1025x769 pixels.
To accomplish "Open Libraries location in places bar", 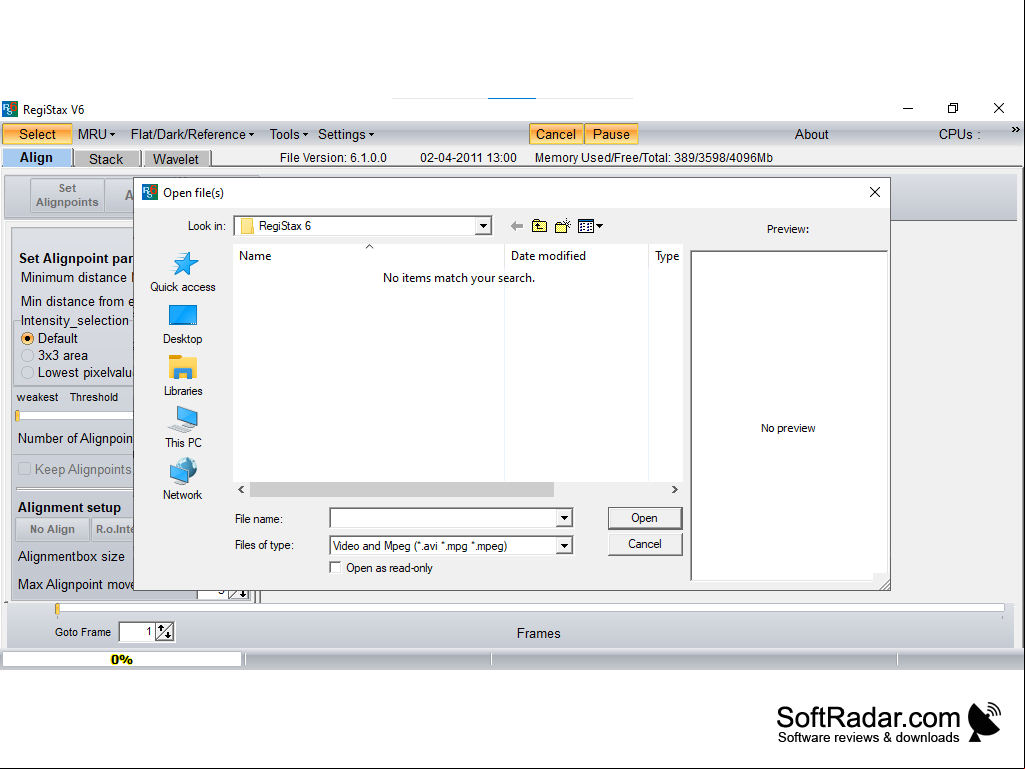I will (x=183, y=376).
